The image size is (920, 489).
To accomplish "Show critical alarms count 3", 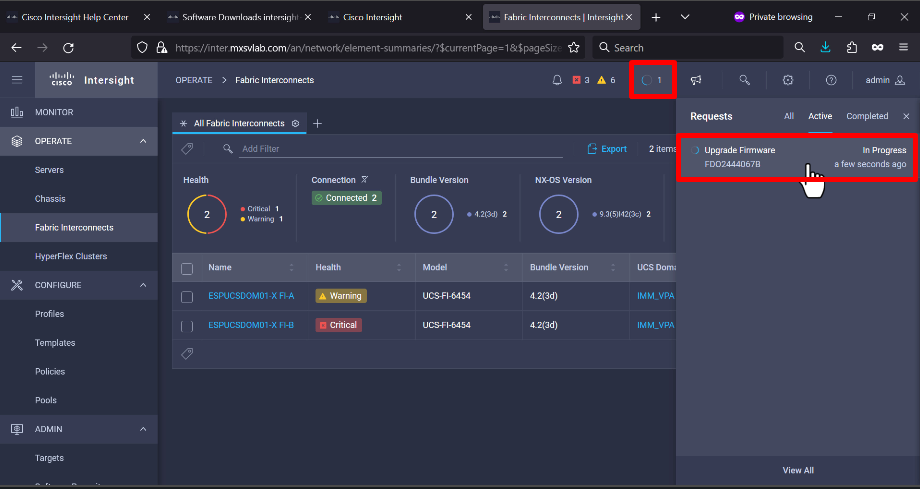I will pyautogui.click(x=581, y=80).
